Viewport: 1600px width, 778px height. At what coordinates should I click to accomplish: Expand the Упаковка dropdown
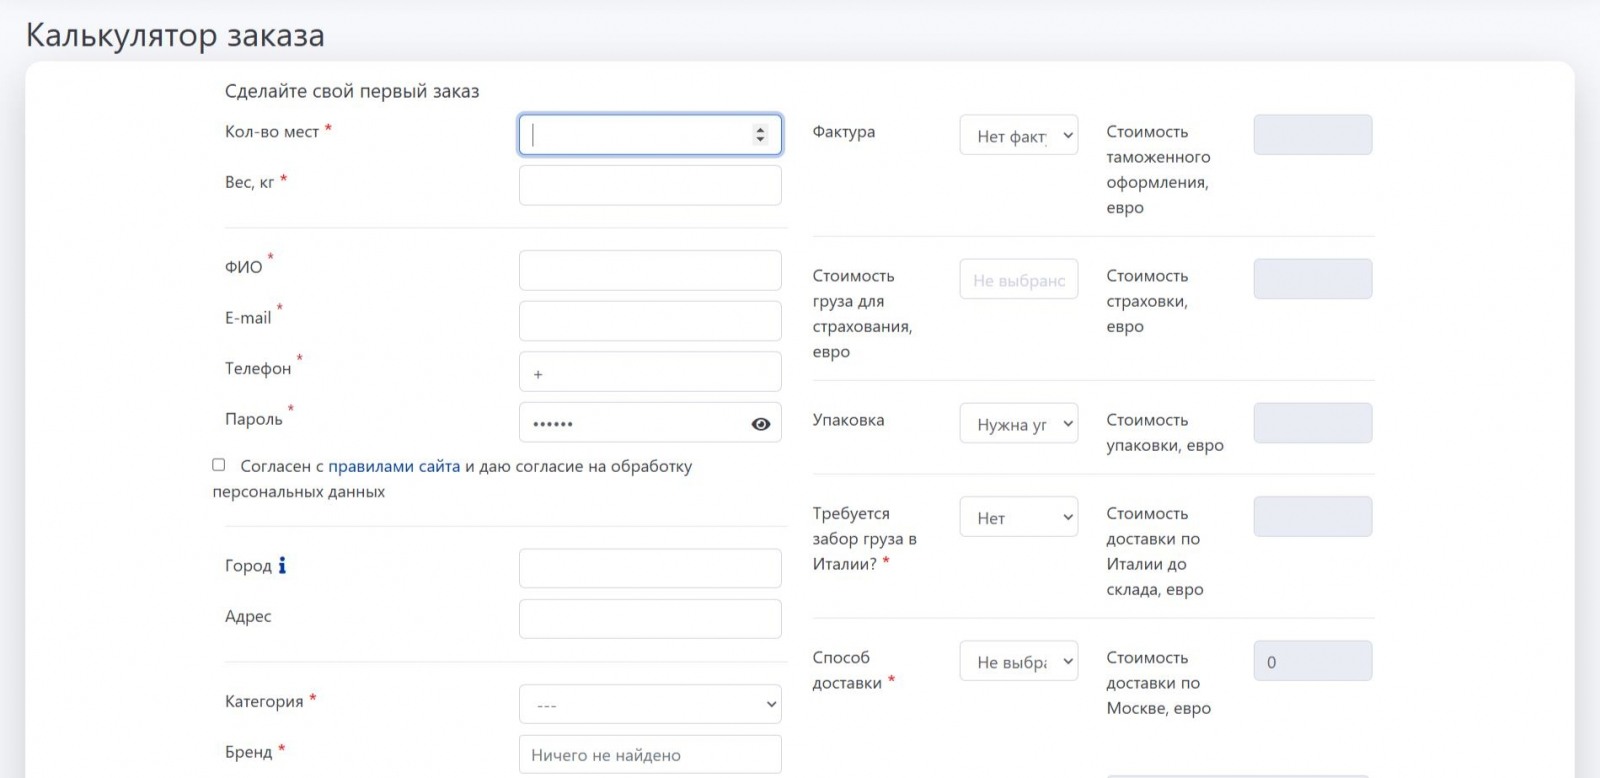tap(1018, 424)
